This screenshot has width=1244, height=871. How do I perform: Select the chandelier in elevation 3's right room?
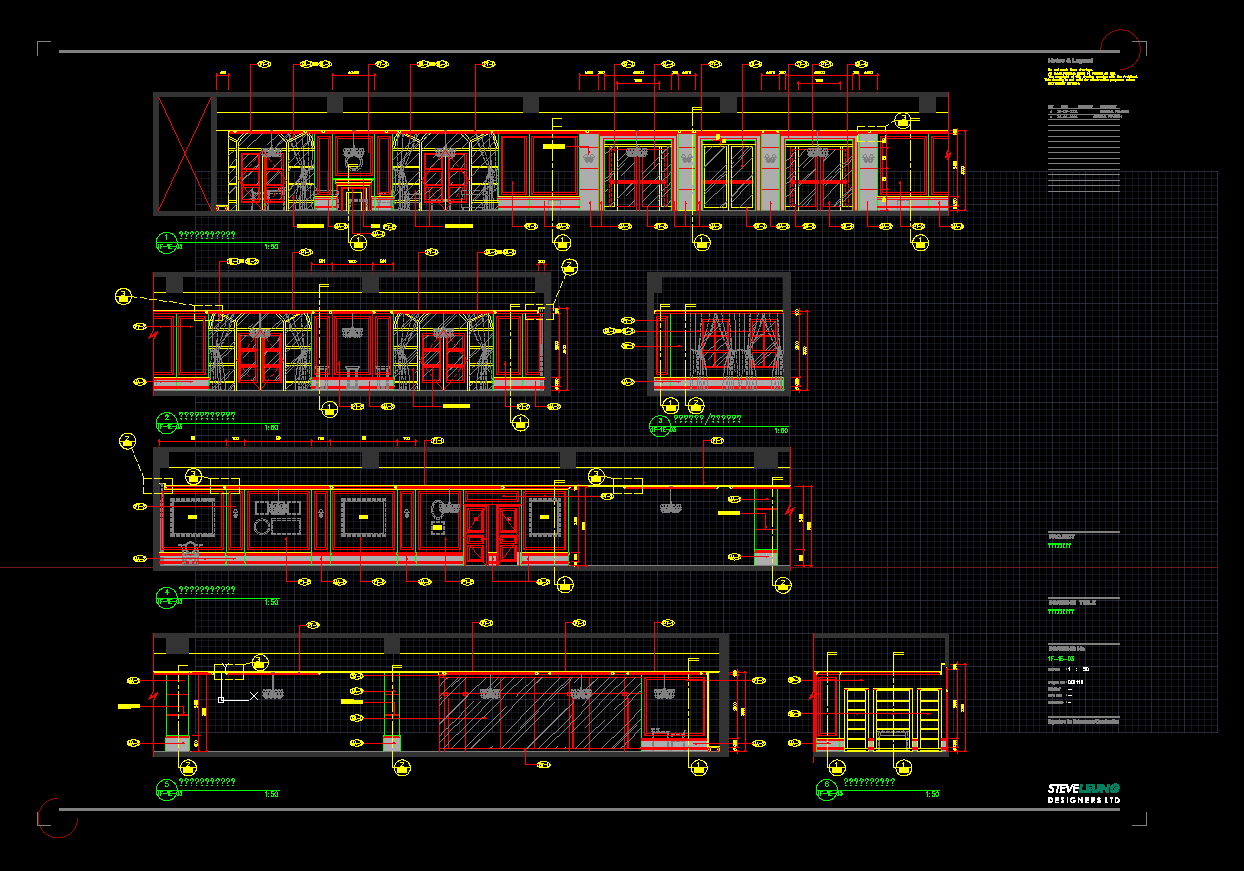click(x=669, y=509)
